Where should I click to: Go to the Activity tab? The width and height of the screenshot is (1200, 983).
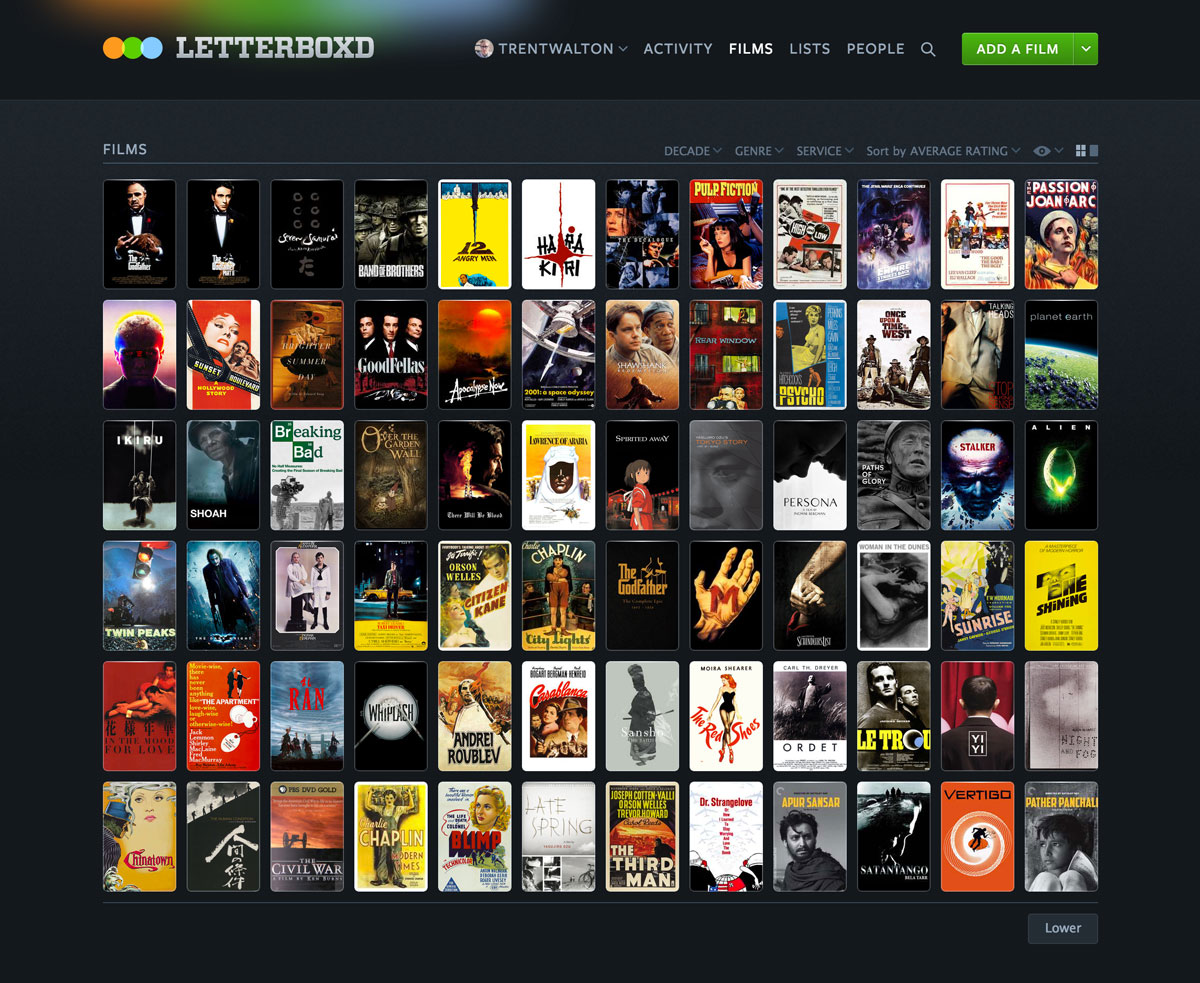tap(678, 49)
